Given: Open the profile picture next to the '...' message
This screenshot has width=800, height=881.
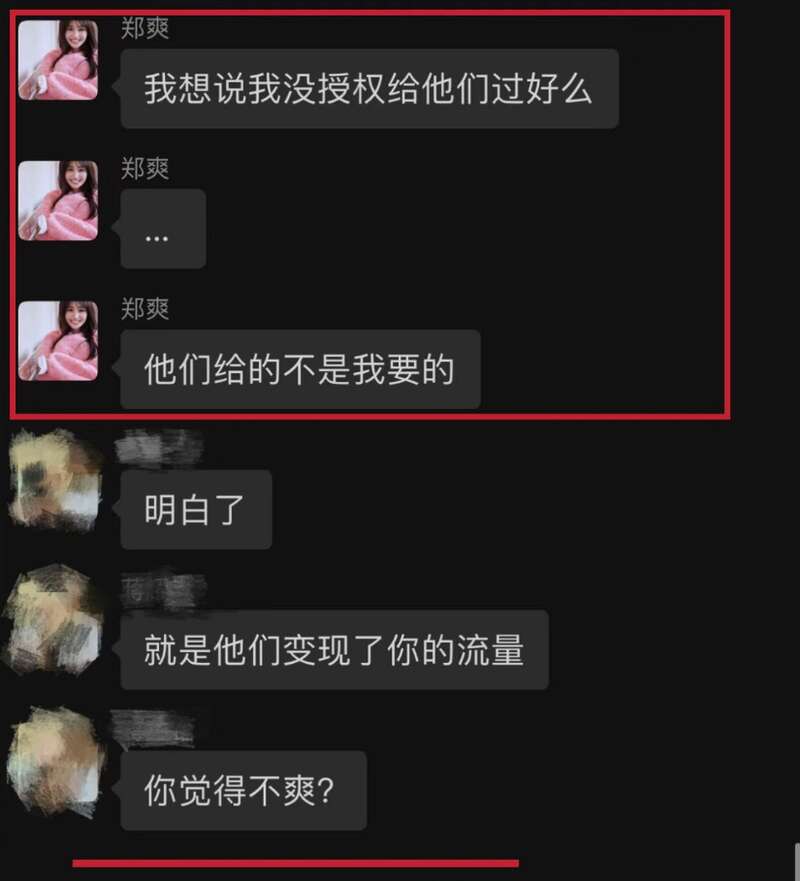Looking at the screenshot, I should pyautogui.click(x=58, y=201).
